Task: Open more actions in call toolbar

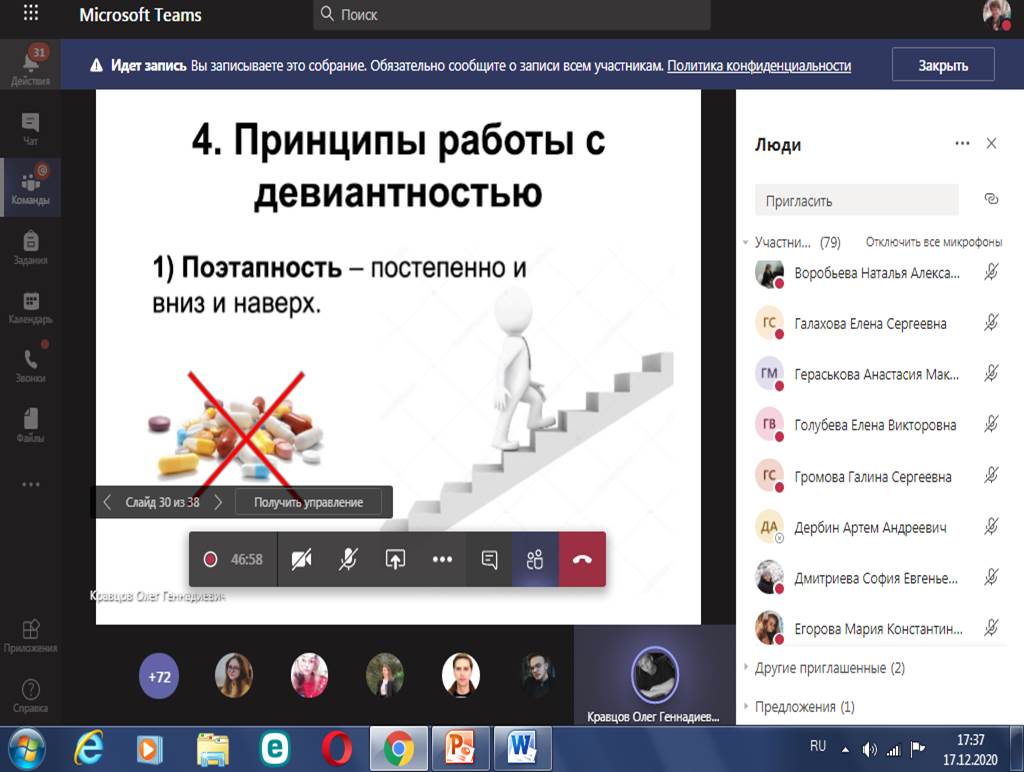Action: (442, 559)
